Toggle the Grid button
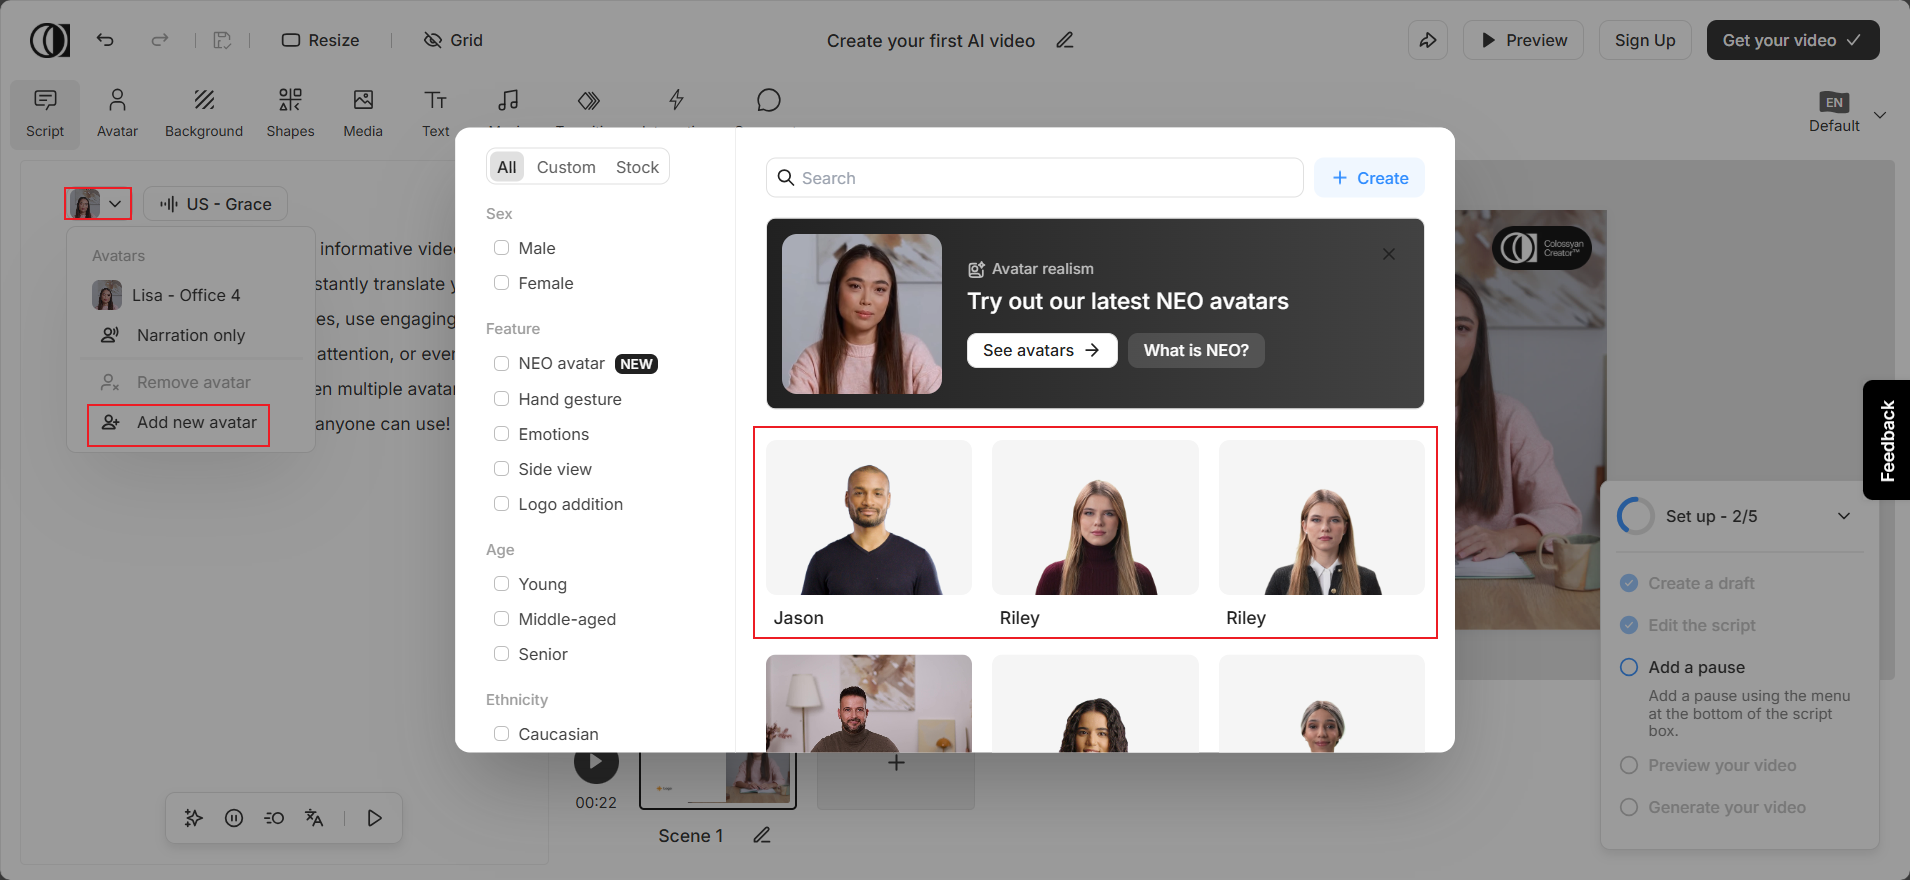Viewport: 1910px width, 880px height. tap(453, 40)
